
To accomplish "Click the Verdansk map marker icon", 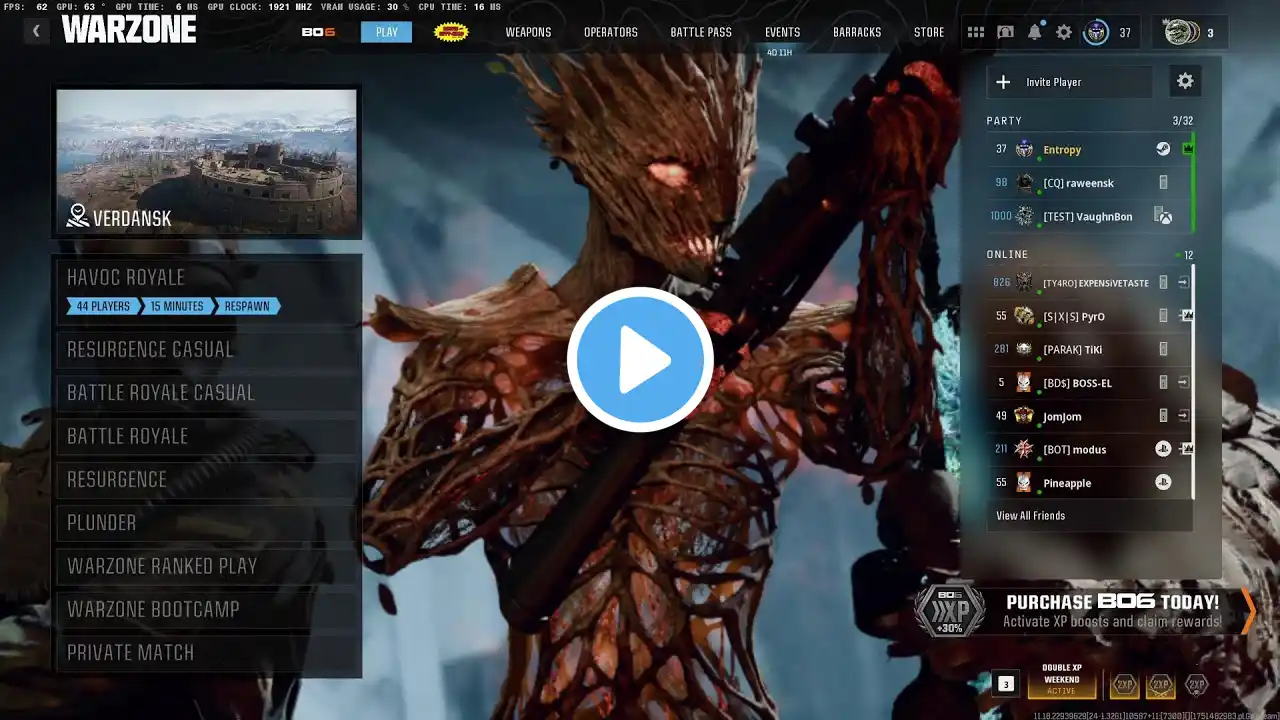I will 78,215.
